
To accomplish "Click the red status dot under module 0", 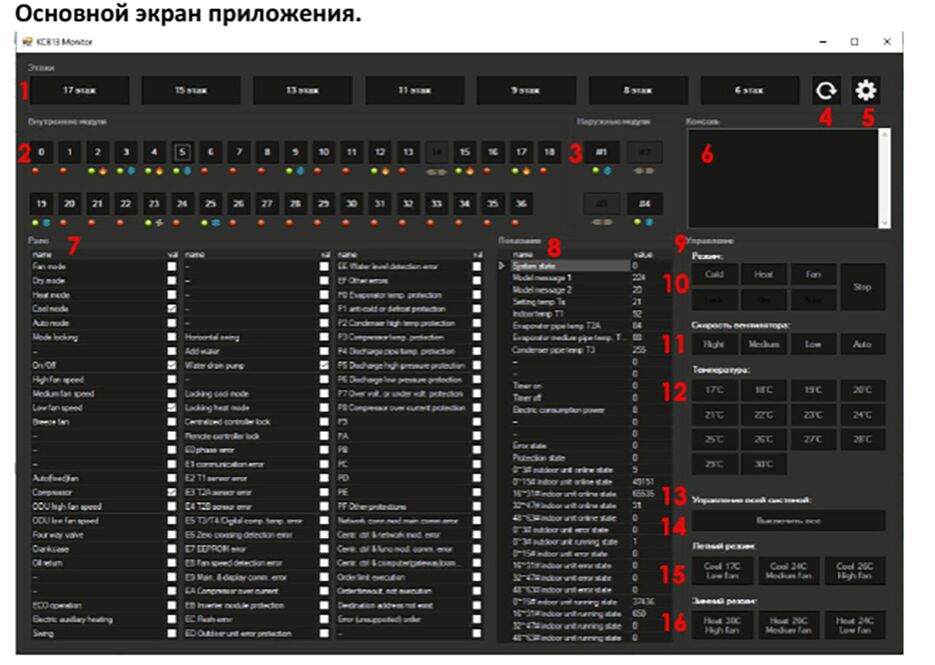I will pyautogui.click(x=35, y=171).
